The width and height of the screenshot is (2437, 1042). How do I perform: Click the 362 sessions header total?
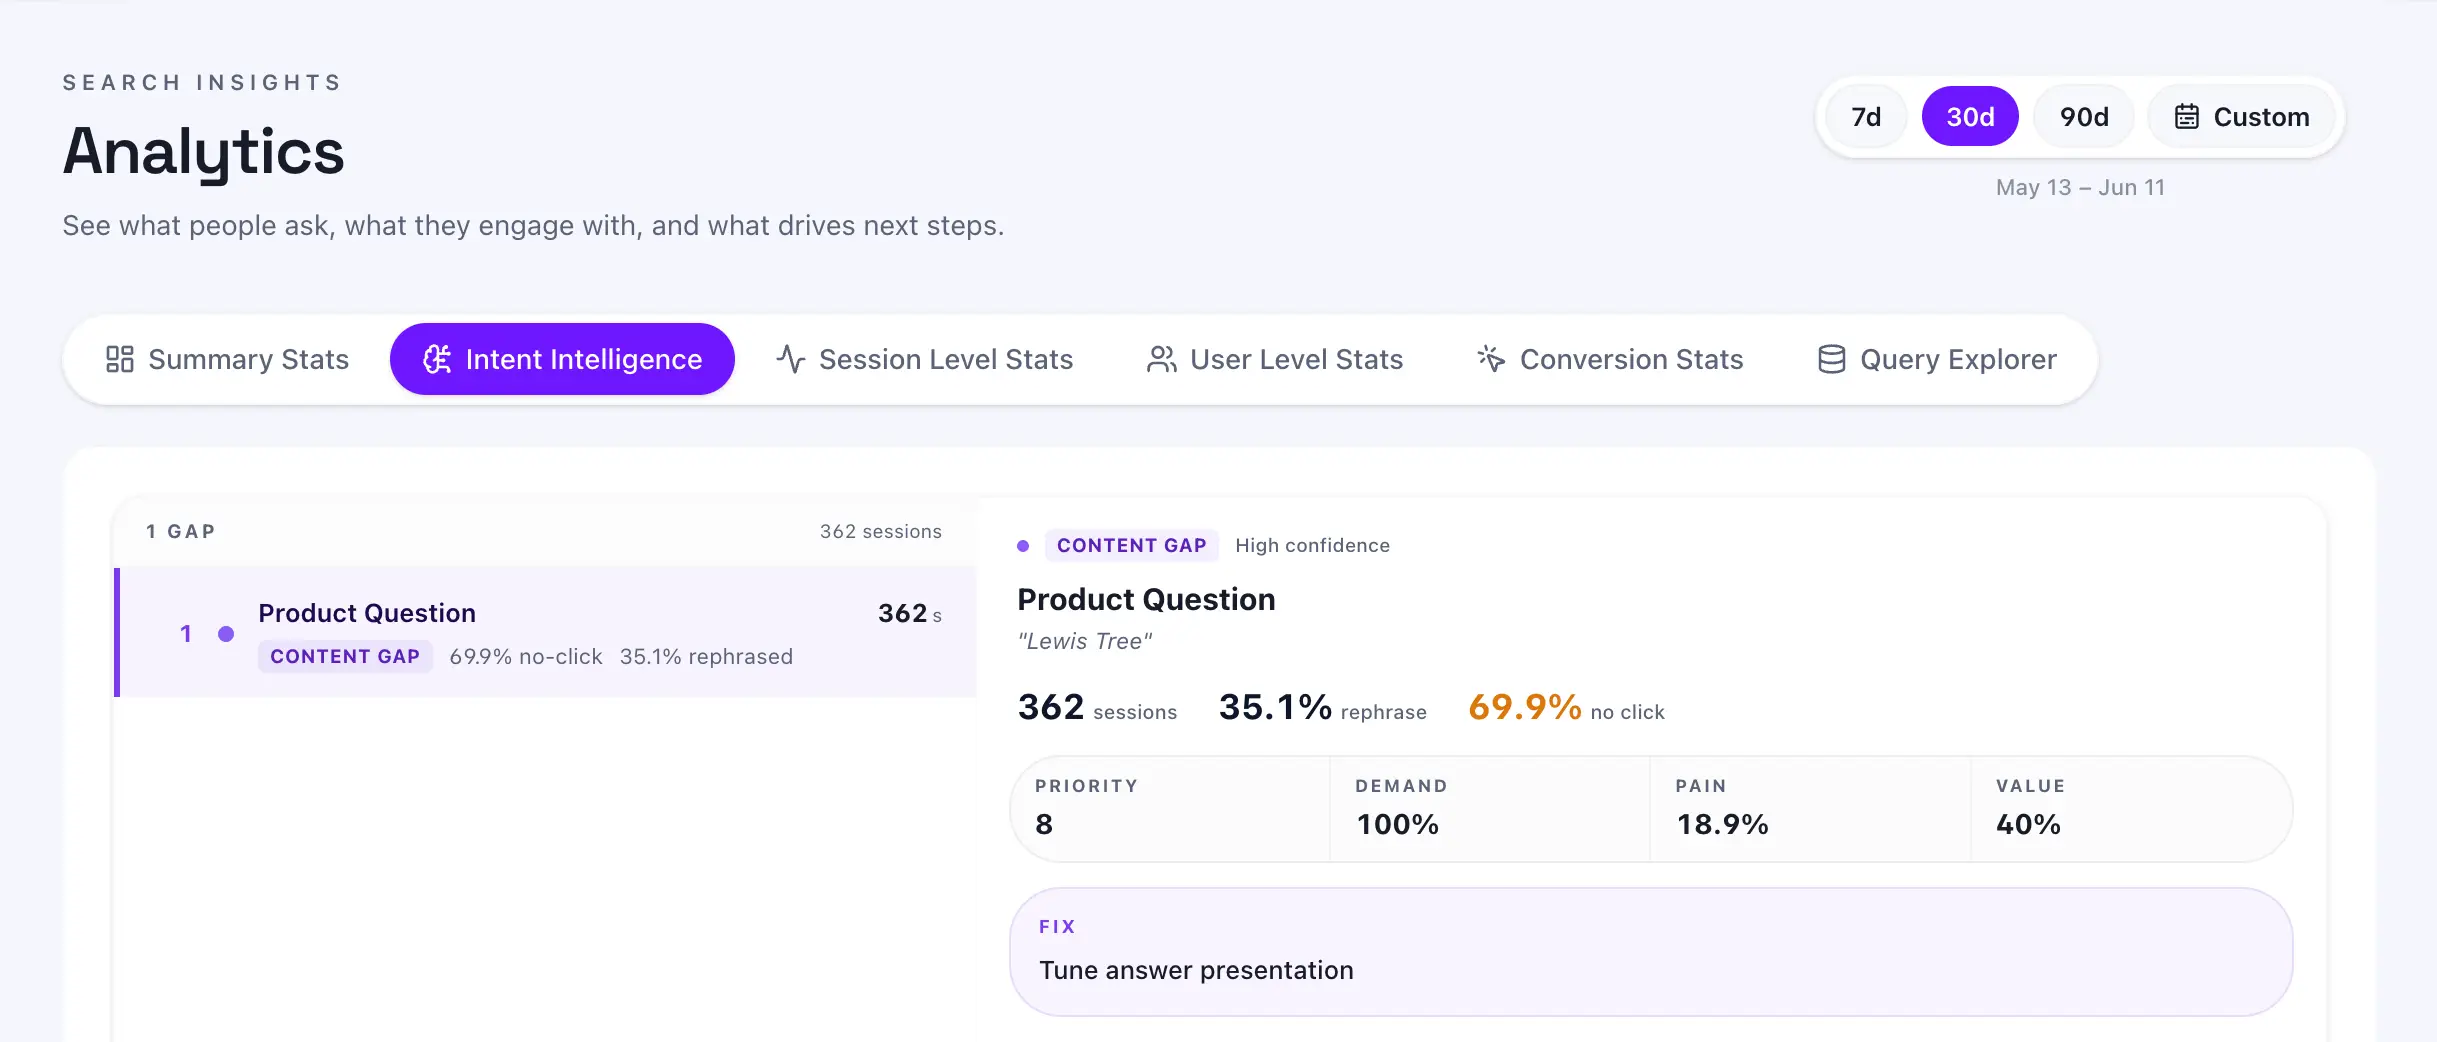pyautogui.click(x=881, y=531)
